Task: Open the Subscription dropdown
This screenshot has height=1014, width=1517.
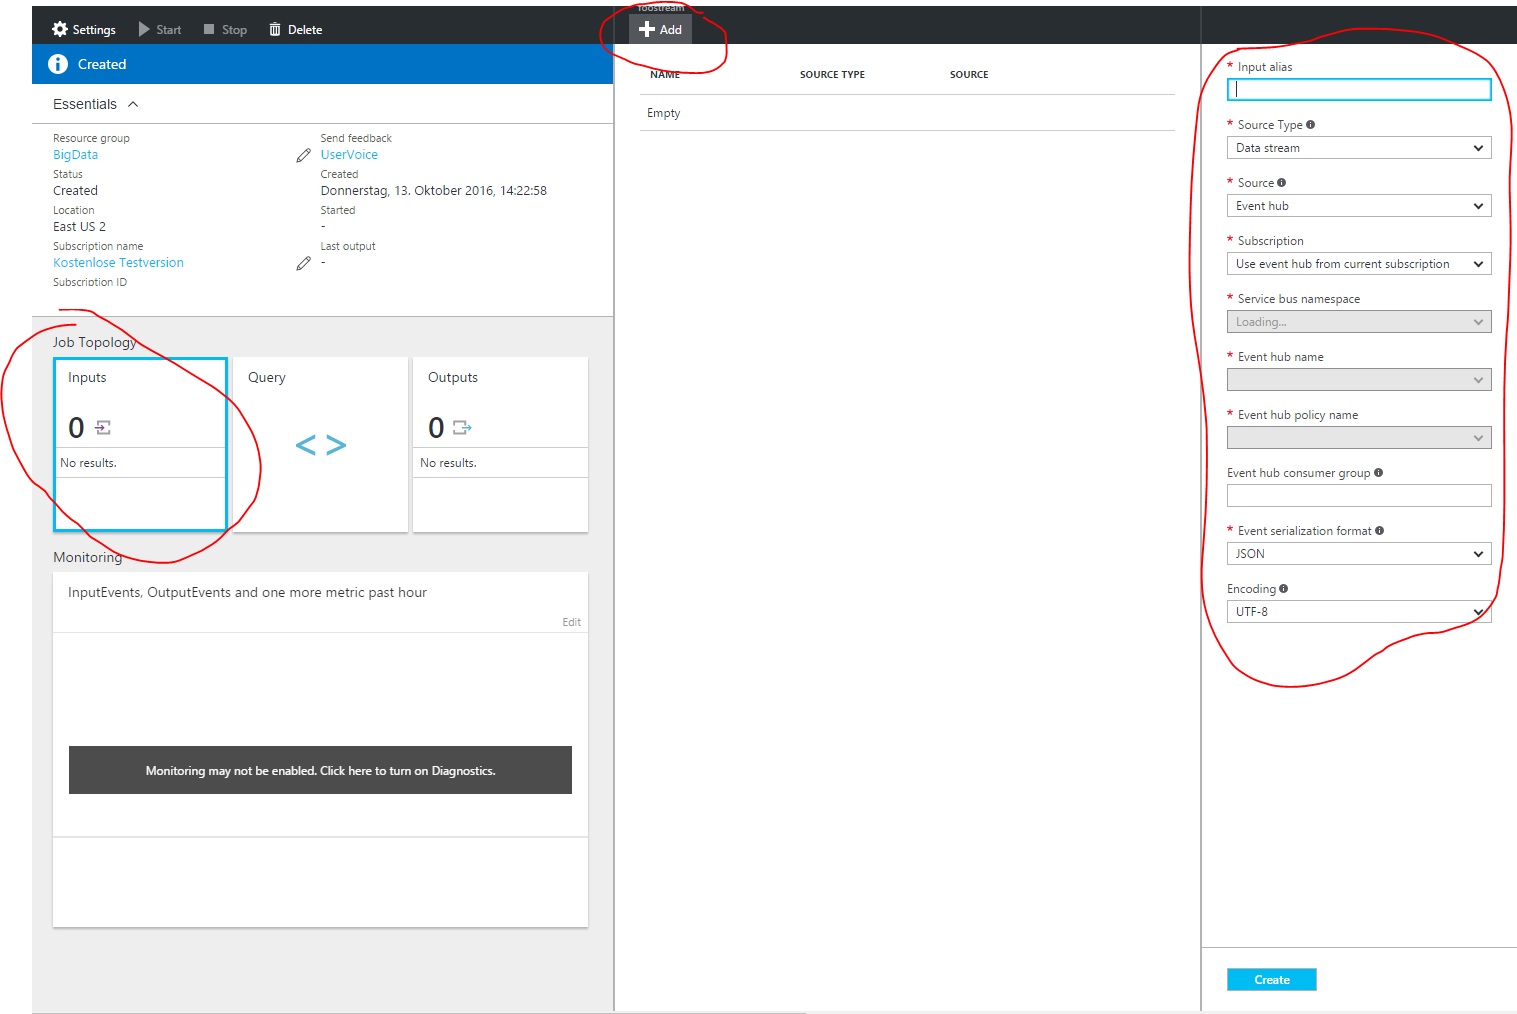Action: pos(1358,264)
